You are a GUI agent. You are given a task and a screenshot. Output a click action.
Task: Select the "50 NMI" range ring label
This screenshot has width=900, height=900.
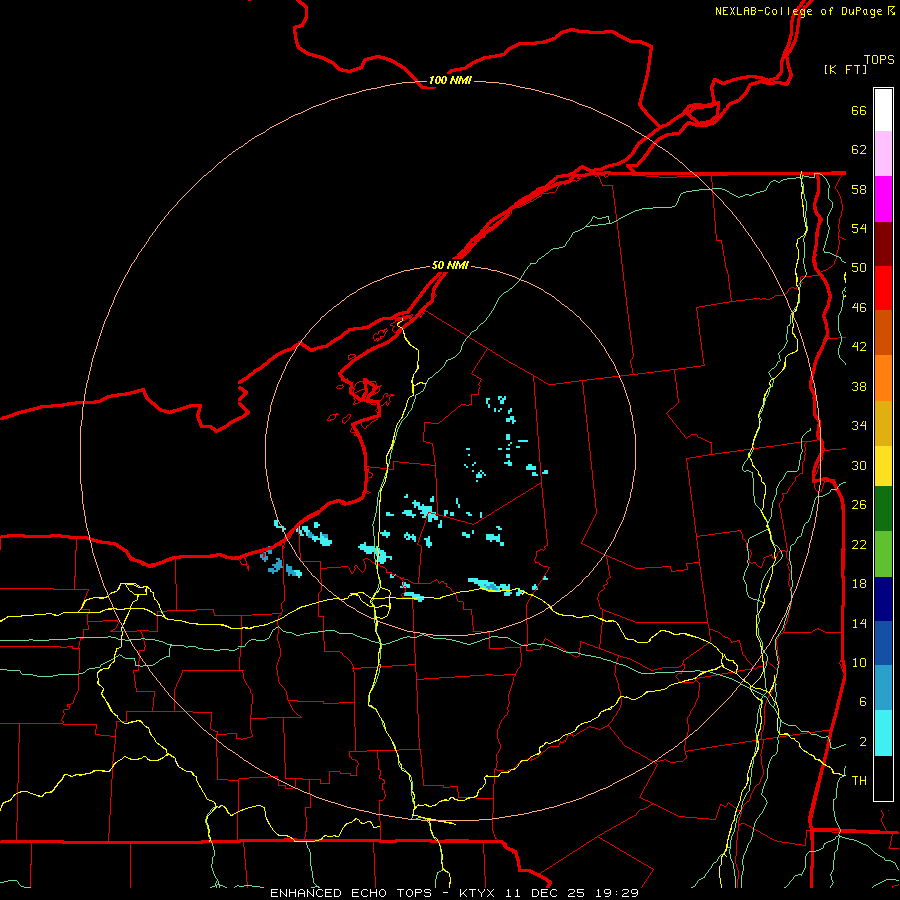click(x=450, y=265)
